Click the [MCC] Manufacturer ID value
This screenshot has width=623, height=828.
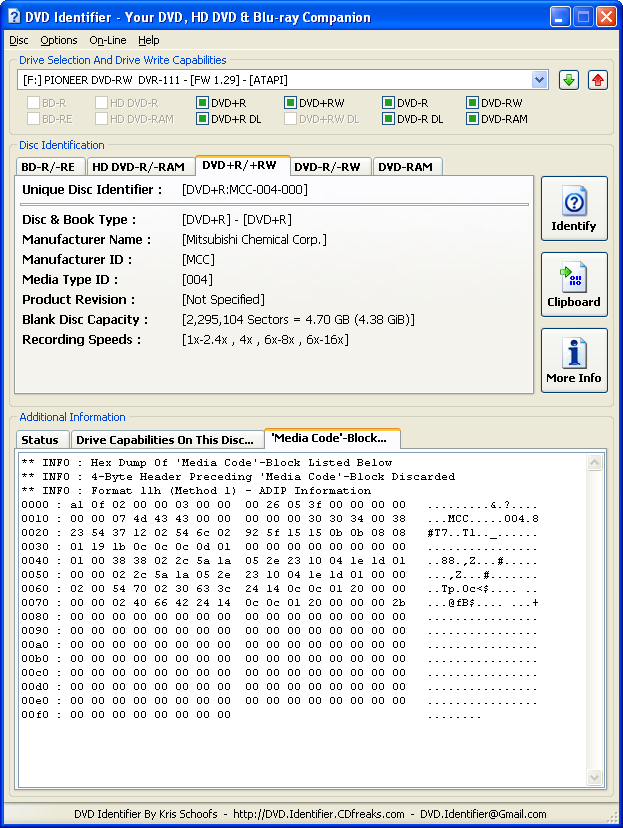point(199,260)
